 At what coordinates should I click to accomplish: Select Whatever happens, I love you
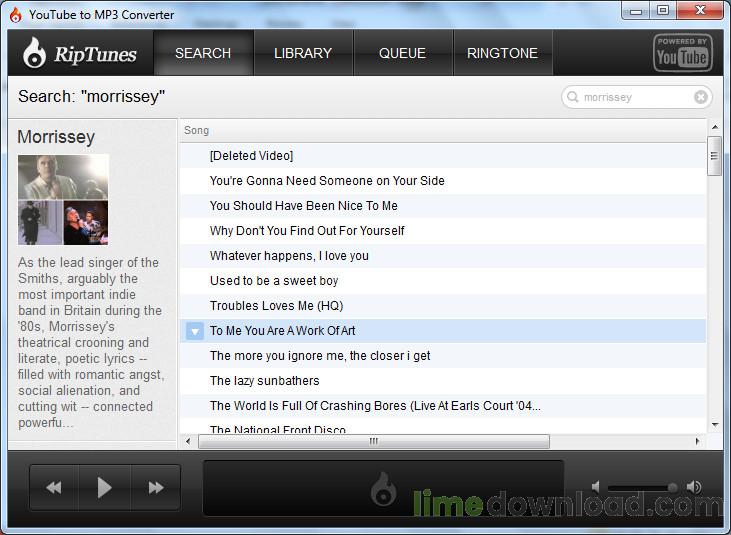(443, 256)
